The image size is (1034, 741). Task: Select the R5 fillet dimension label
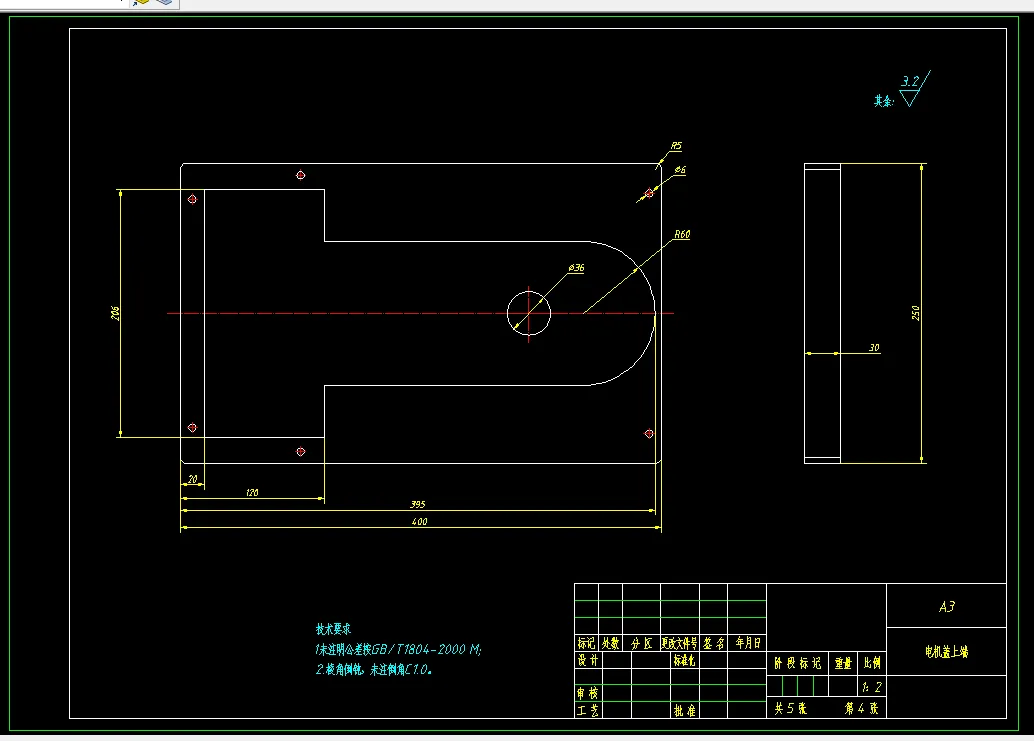point(677,146)
